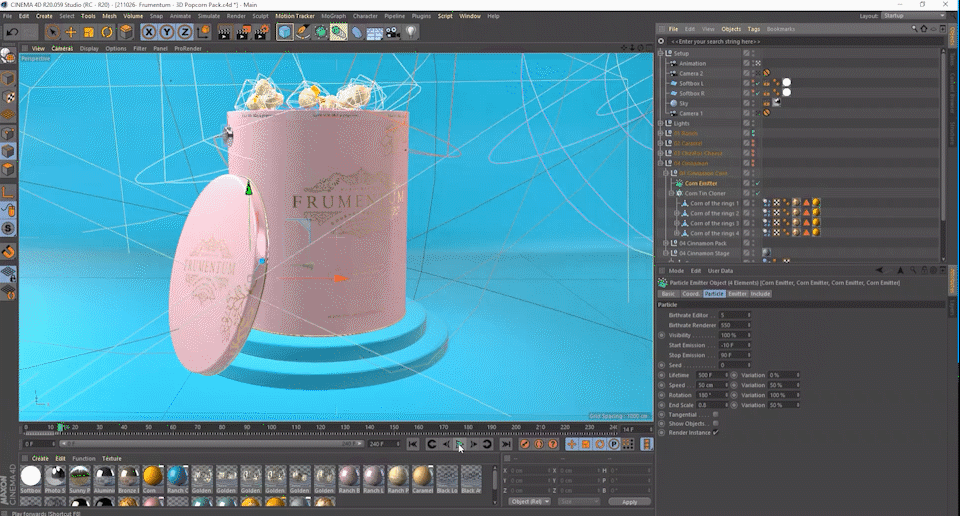
Task: Open Object Manager Tags menu
Action: (754, 29)
